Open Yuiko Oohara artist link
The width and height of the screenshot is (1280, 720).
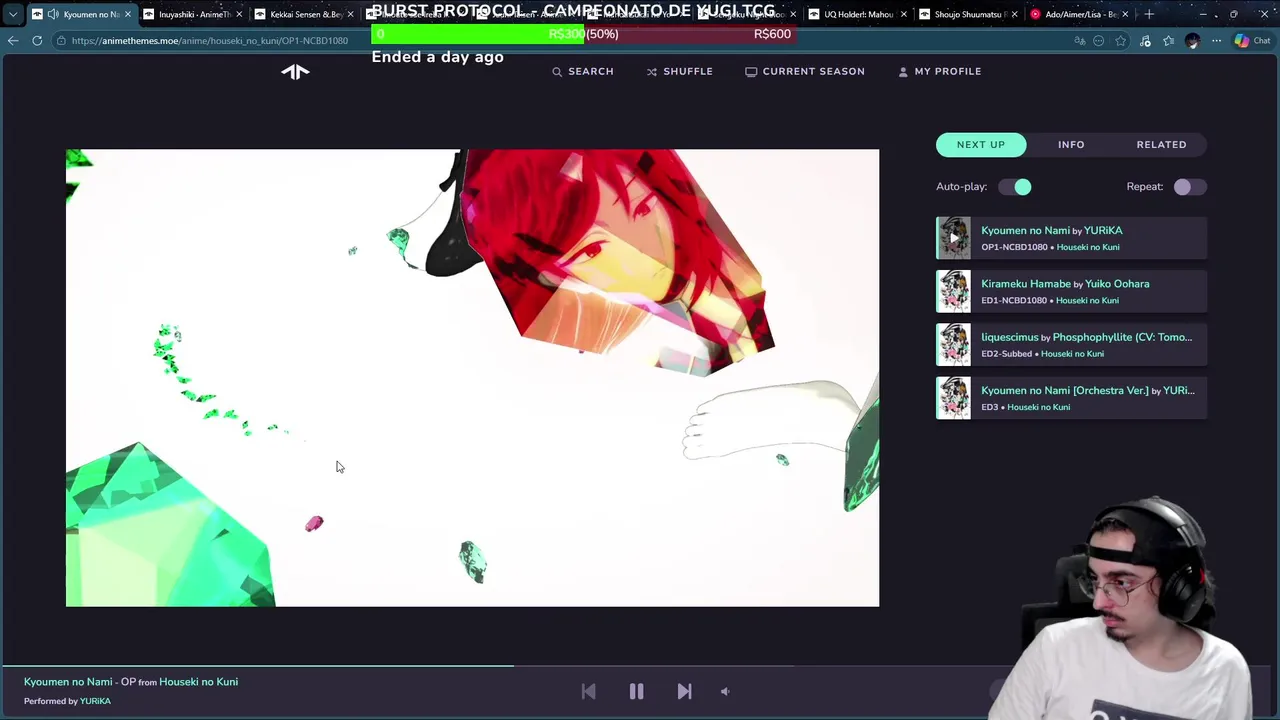tap(1117, 284)
